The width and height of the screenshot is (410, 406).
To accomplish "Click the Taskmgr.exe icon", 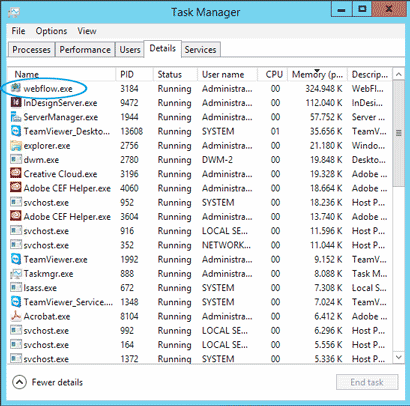I will coord(16,274).
